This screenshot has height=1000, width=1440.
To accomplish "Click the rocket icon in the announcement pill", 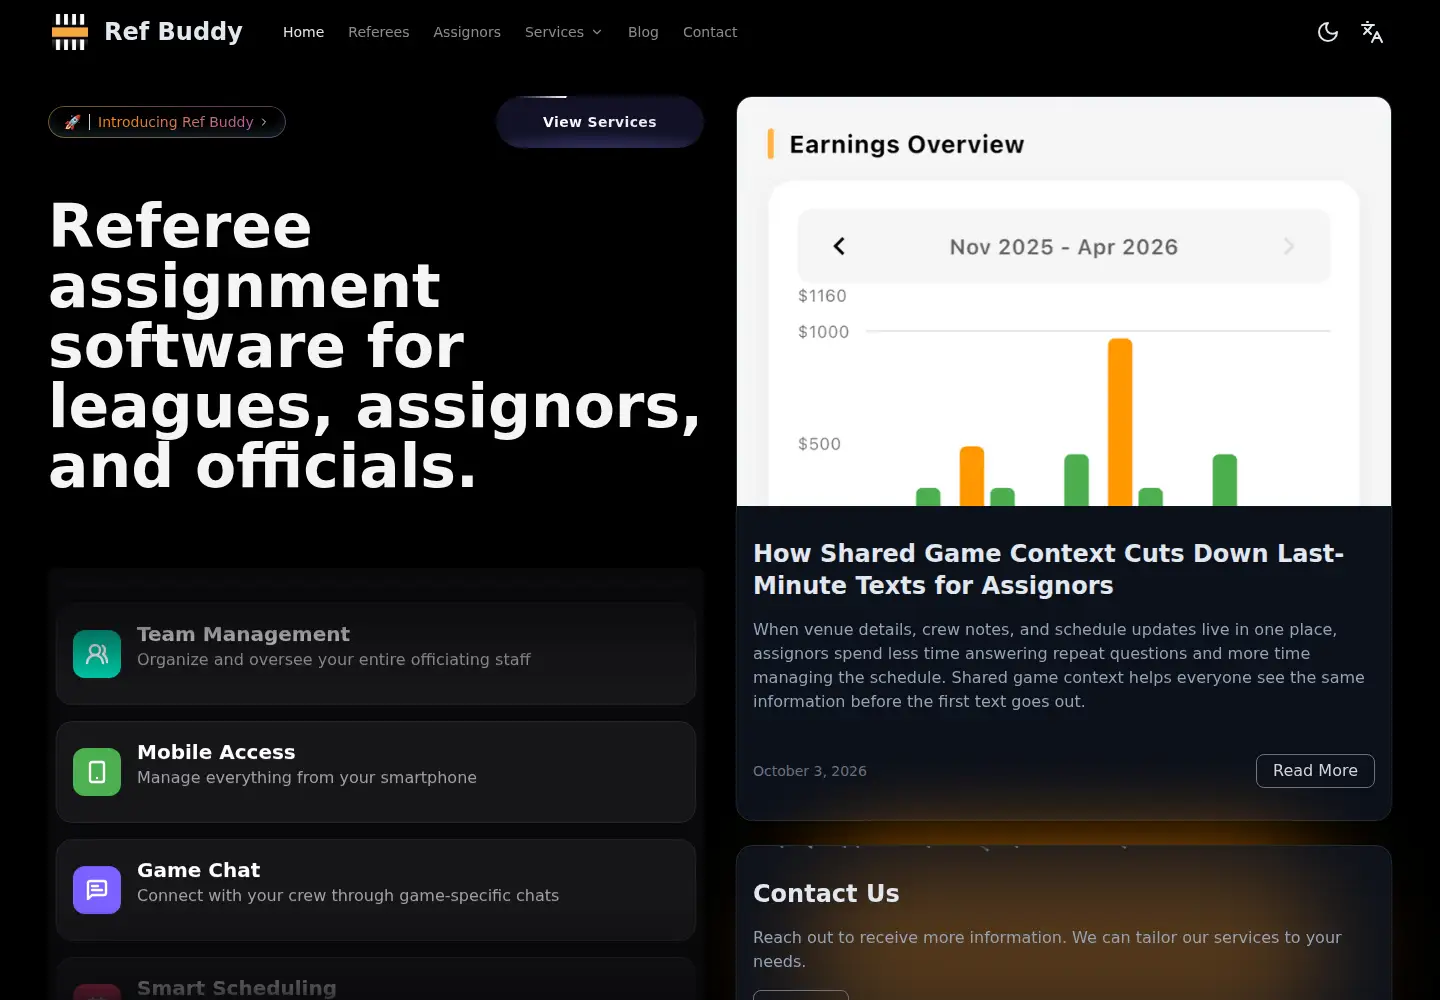I will pos(73,122).
